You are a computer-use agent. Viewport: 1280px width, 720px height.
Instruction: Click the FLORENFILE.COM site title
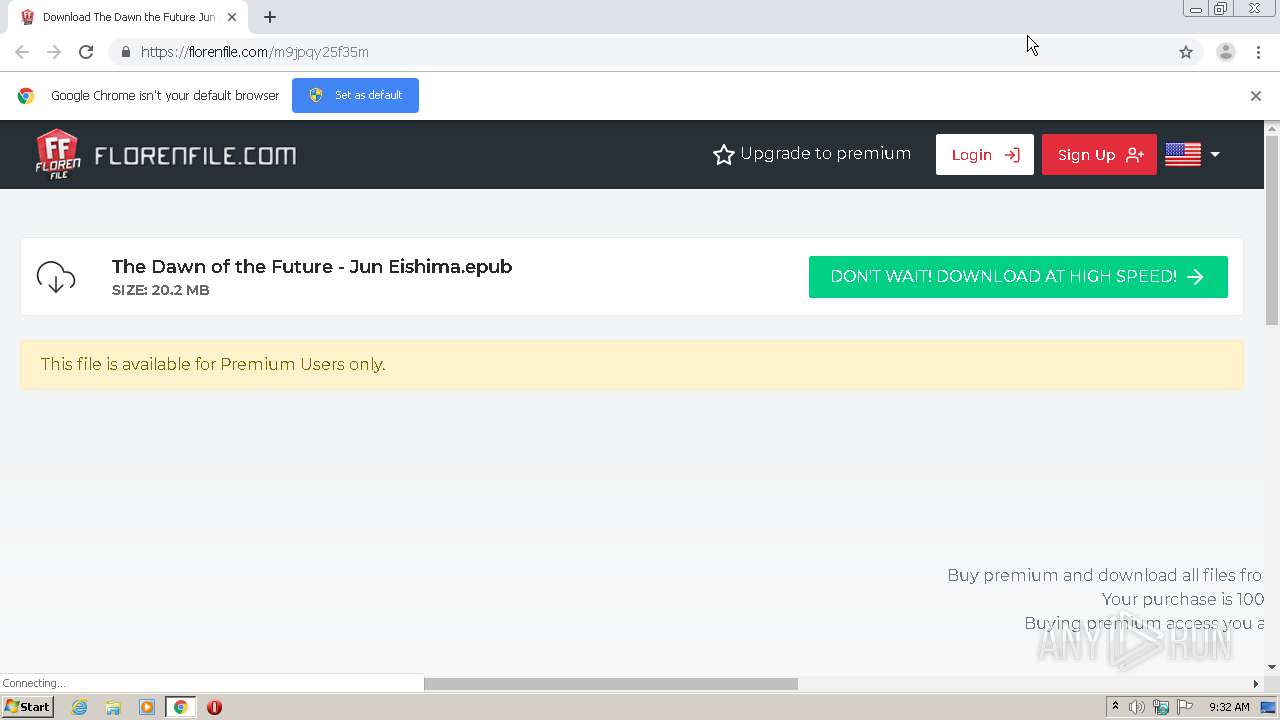coord(195,155)
